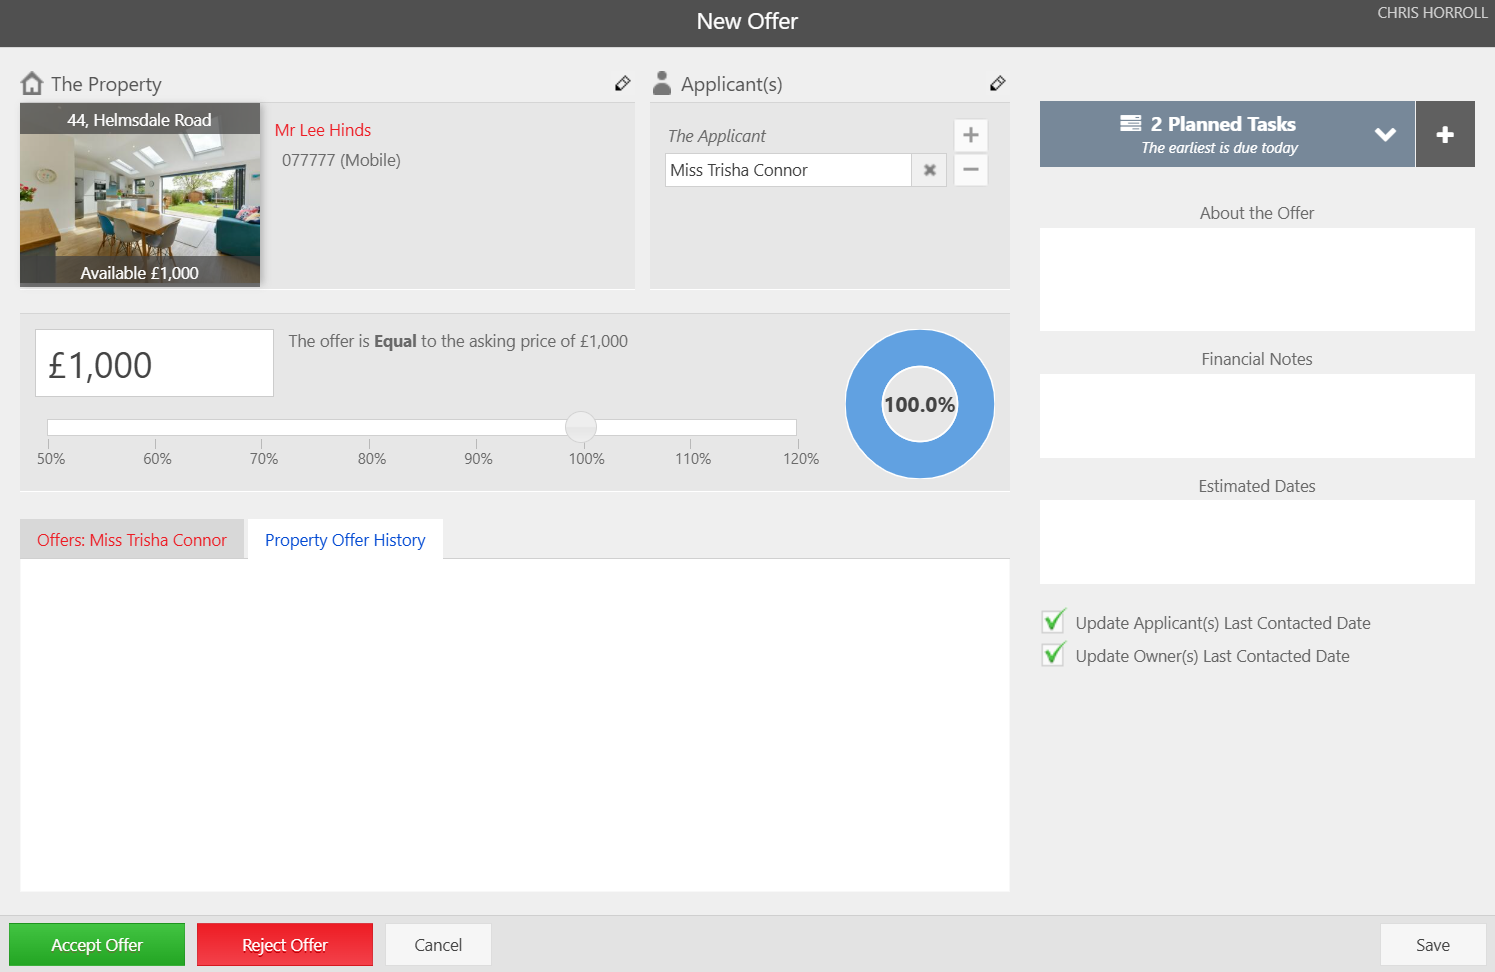Click the edit pencil beside Applicant(s)
Viewport: 1495px width, 972px height.
997,83
